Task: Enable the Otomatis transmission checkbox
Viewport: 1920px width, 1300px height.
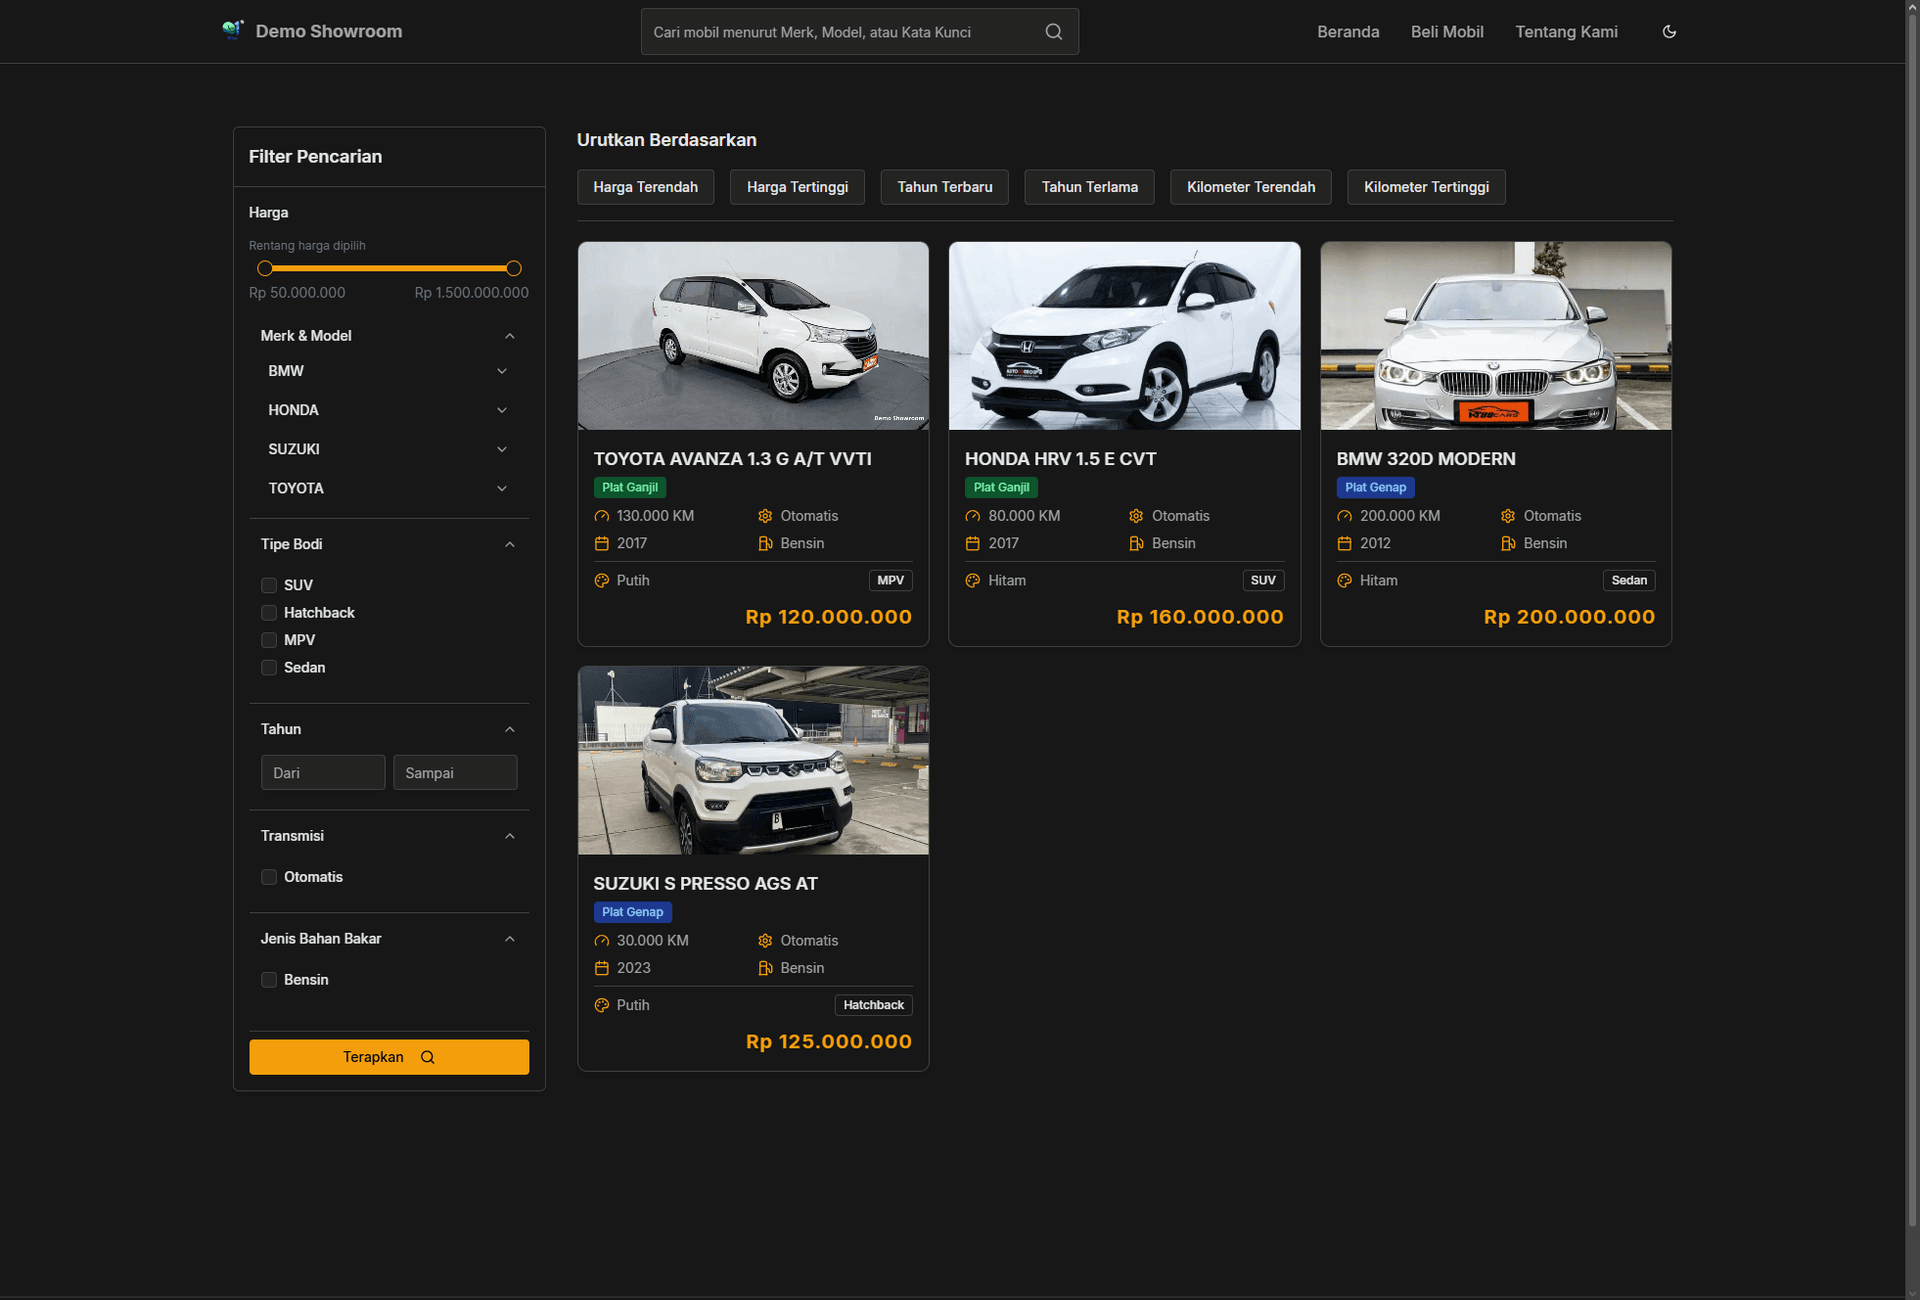Action: coord(269,877)
